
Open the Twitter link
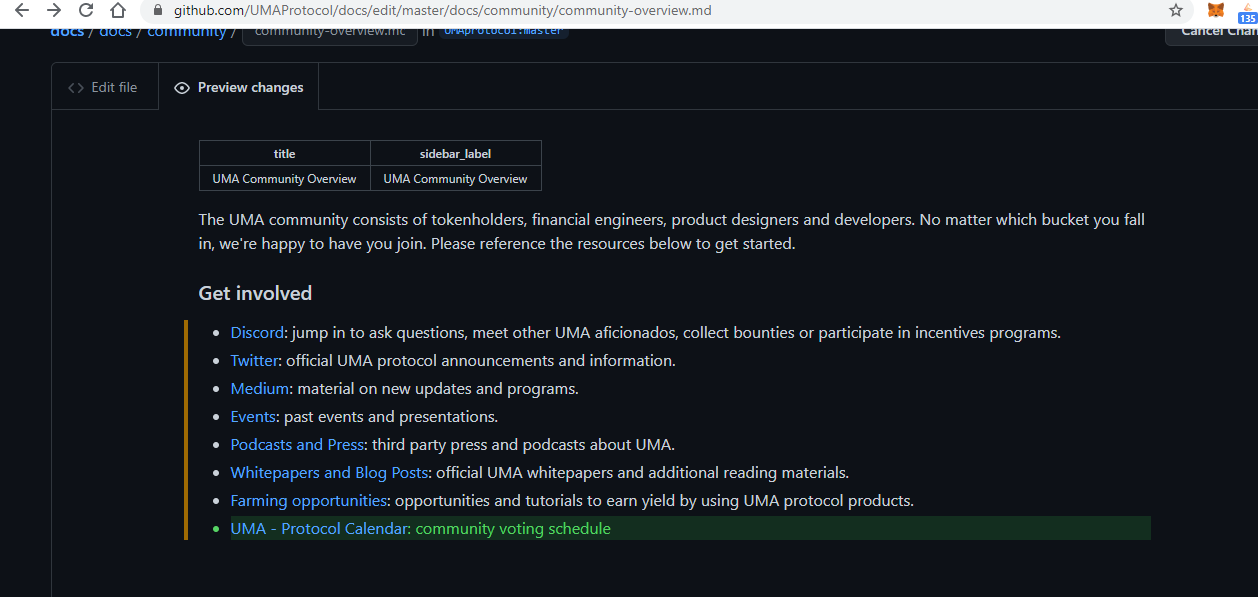254,361
